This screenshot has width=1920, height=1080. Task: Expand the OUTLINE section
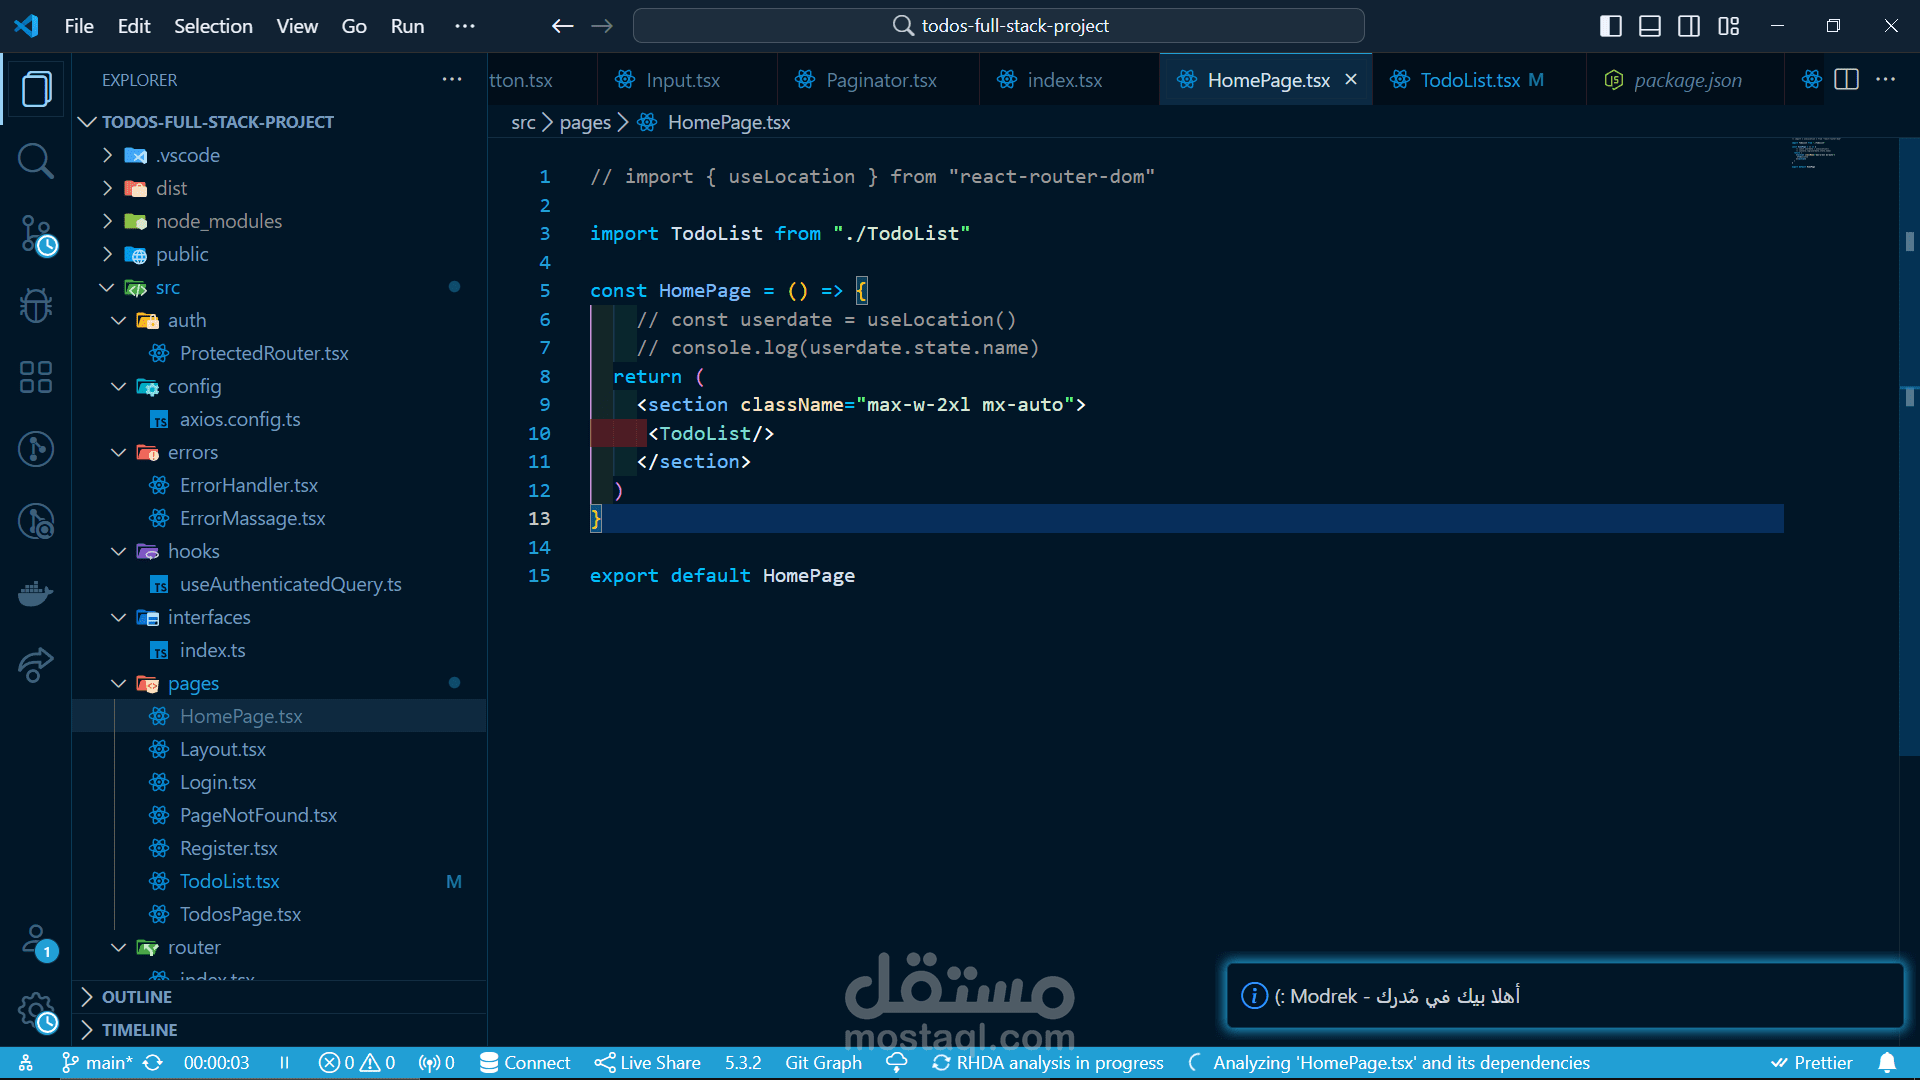(x=136, y=997)
